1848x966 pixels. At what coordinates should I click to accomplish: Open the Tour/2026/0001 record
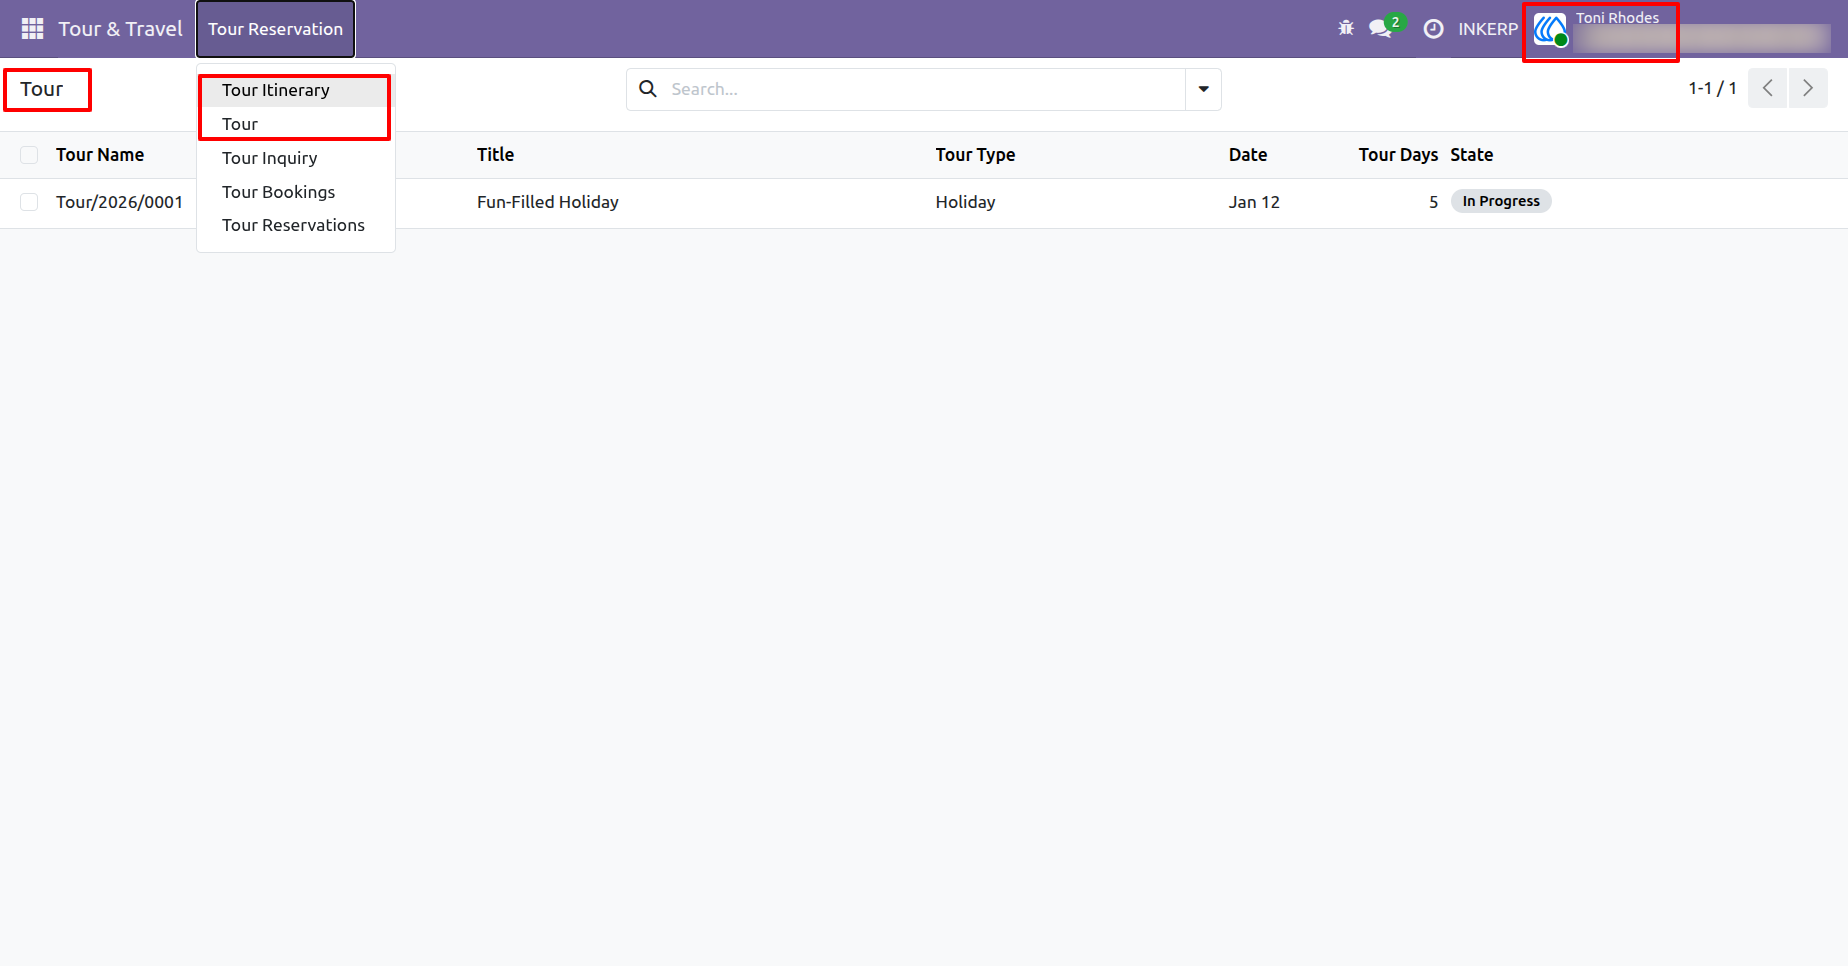click(x=119, y=202)
